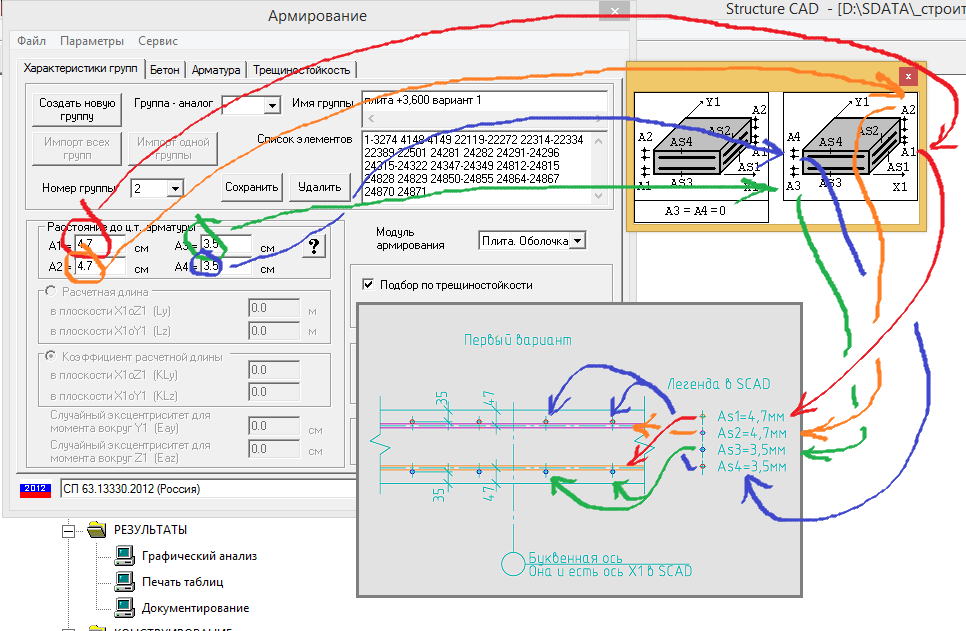Collapse the РЕЗУЛЬТАТЫ tree node
Screen dimensions: 966x631
click(69, 530)
